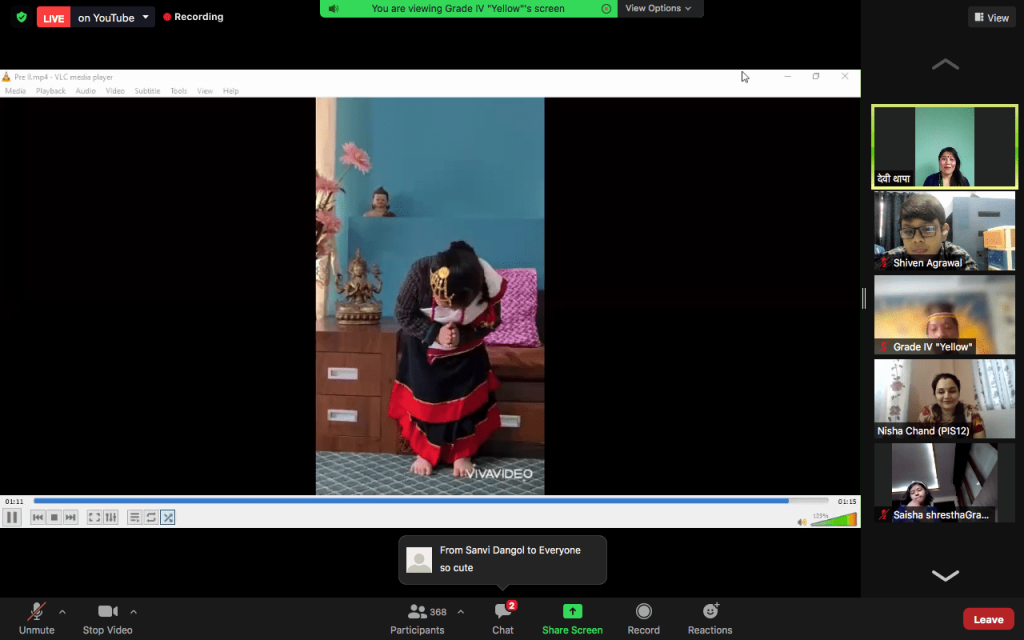
Task: Open the LIVE on YouTube dropdown
Action: coord(147,17)
